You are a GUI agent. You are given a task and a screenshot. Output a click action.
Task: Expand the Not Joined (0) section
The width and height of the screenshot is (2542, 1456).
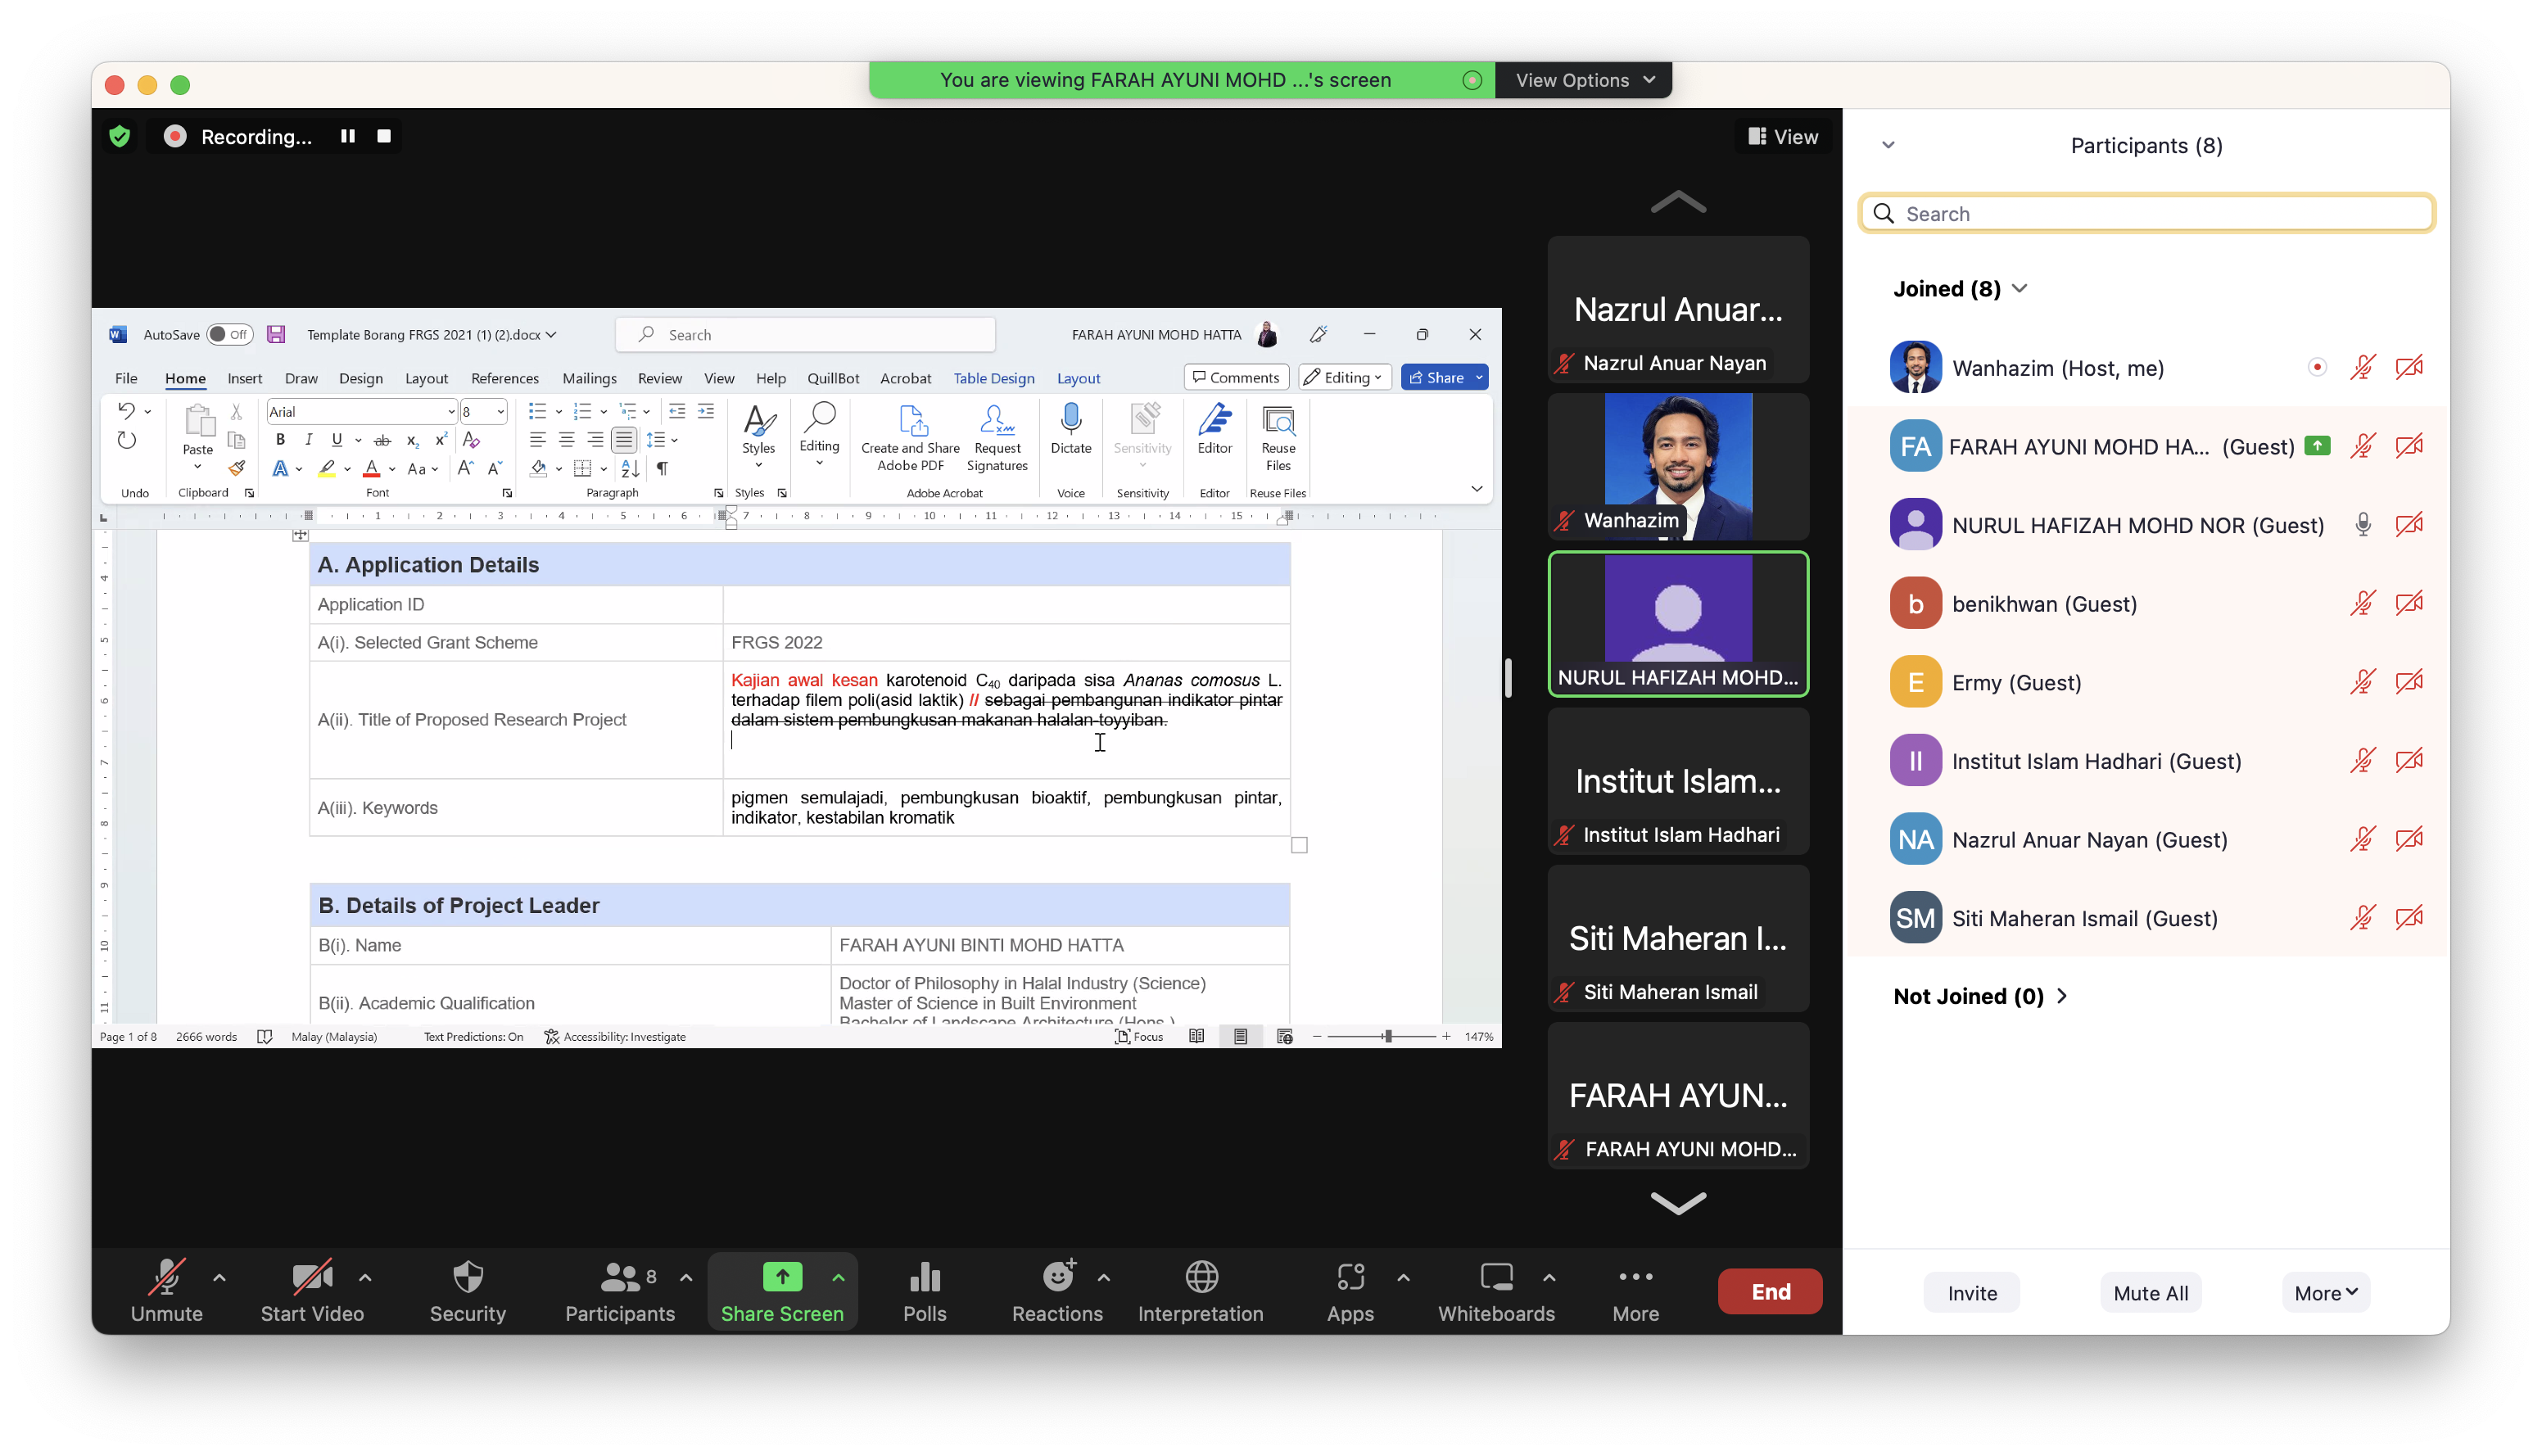[2061, 996]
